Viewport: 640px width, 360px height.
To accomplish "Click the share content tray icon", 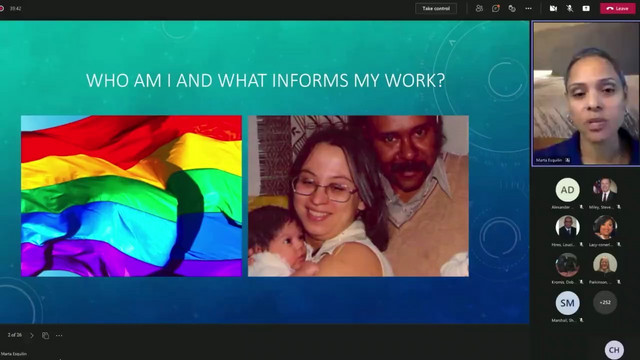I will (586, 8).
